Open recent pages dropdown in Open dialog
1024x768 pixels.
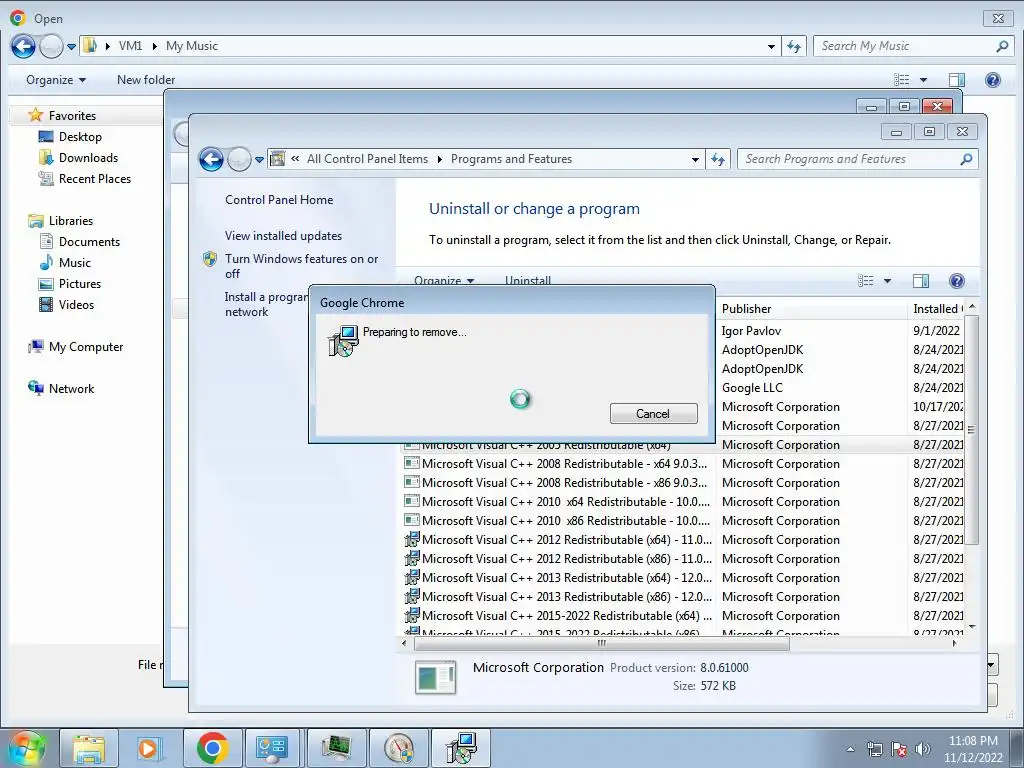coord(71,46)
